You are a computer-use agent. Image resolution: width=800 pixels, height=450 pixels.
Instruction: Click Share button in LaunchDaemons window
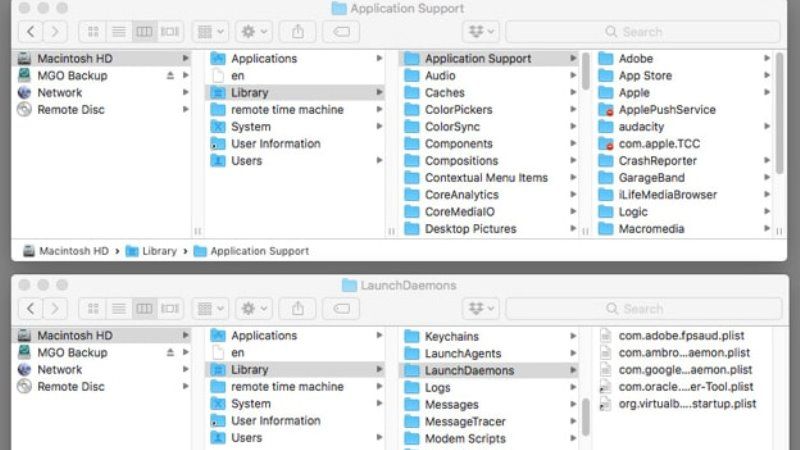(298, 309)
